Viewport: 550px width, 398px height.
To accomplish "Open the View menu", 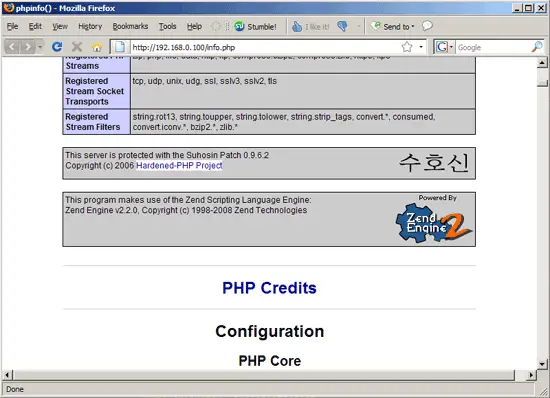I will point(60,26).
